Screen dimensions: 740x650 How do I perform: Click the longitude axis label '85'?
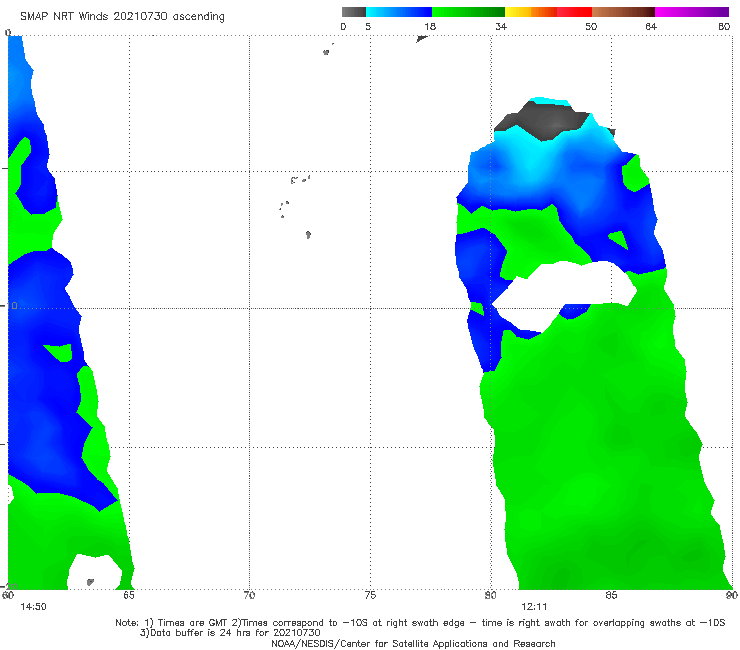(611, 595)
